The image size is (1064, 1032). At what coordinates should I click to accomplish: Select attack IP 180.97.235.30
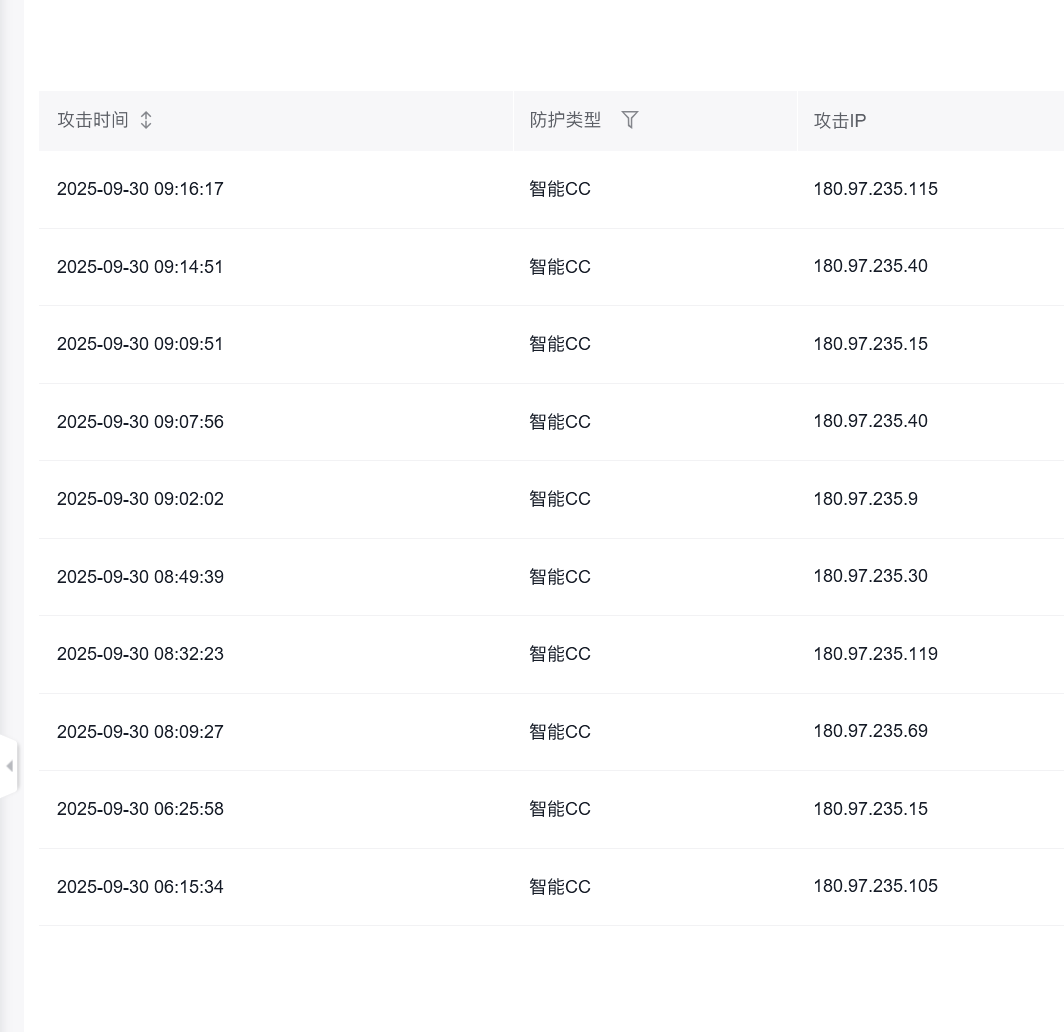(870, 576)
